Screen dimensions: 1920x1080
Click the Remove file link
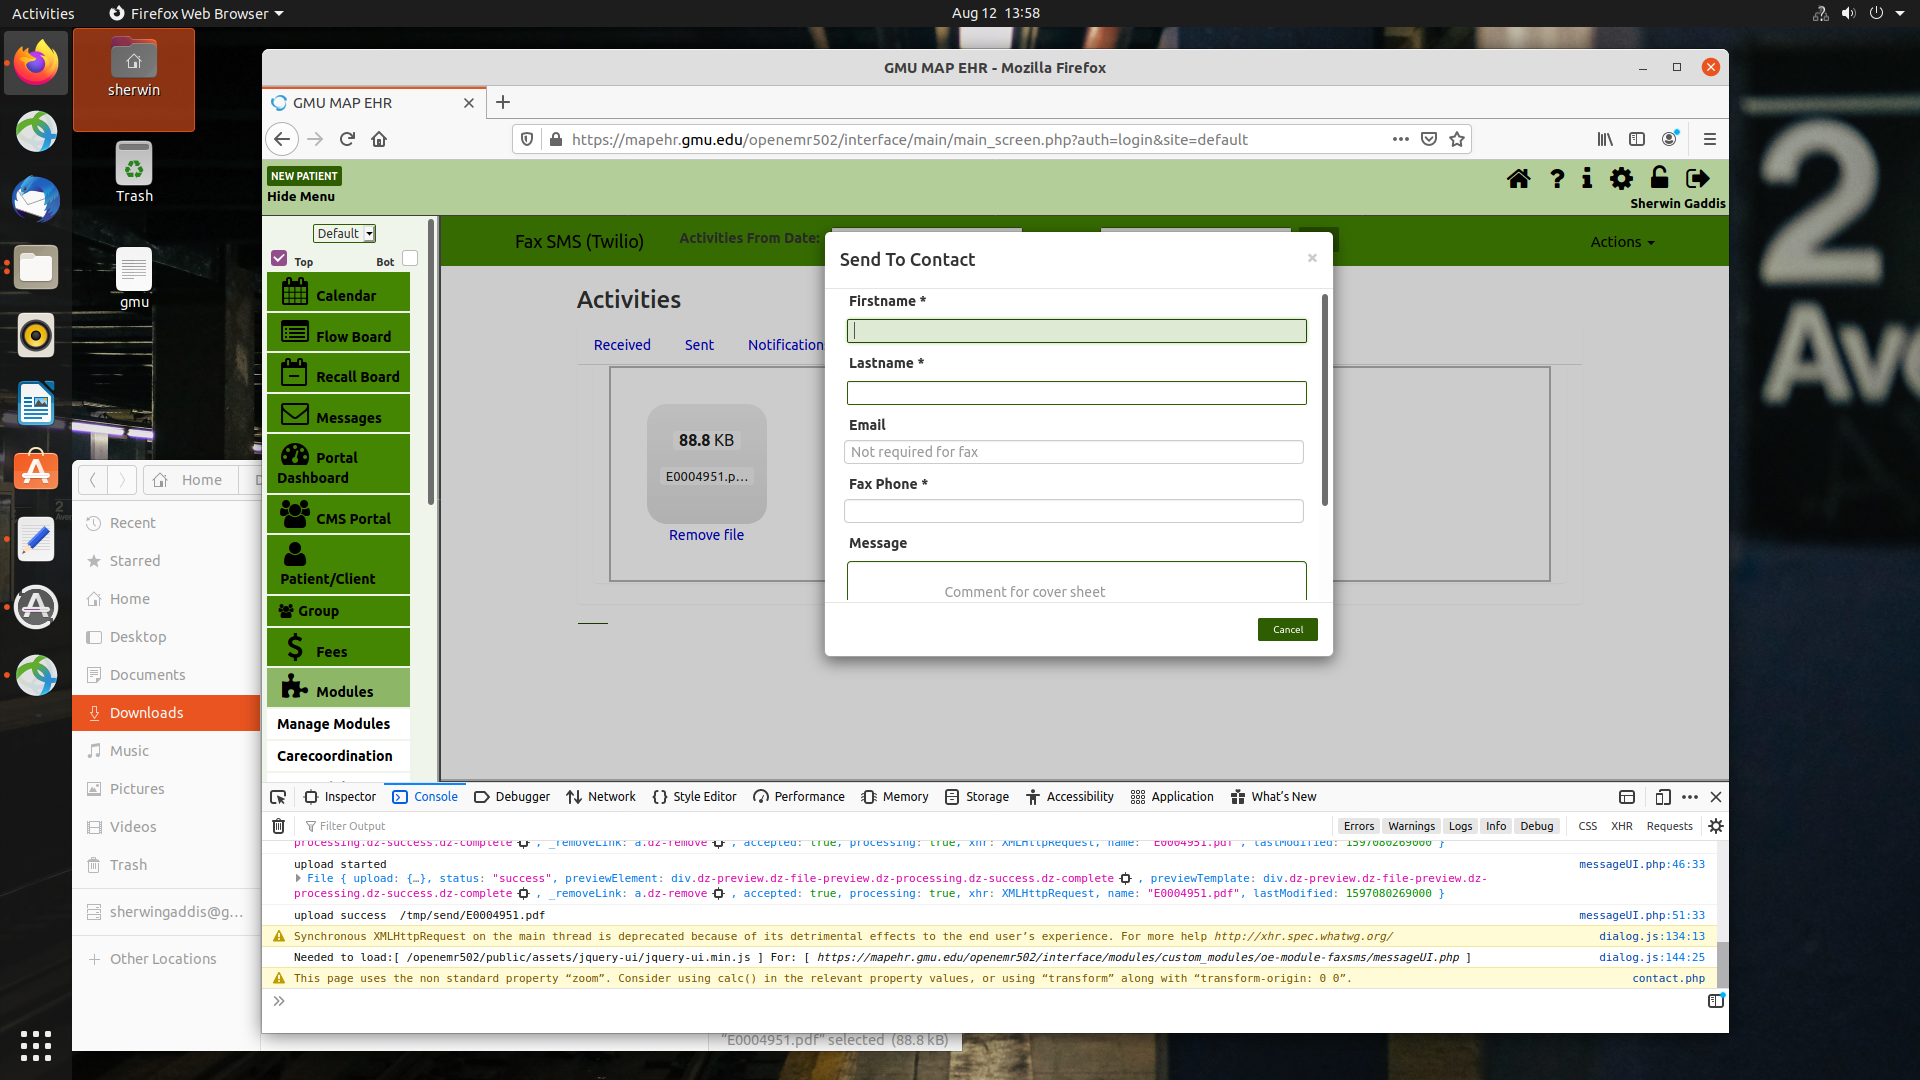(706, 535)
